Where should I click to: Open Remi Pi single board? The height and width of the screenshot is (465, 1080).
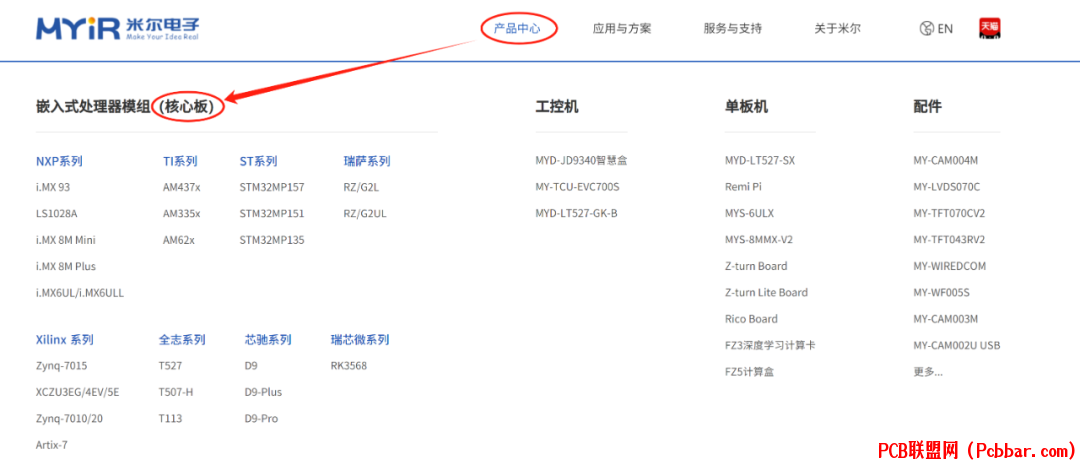click(743, 187)
